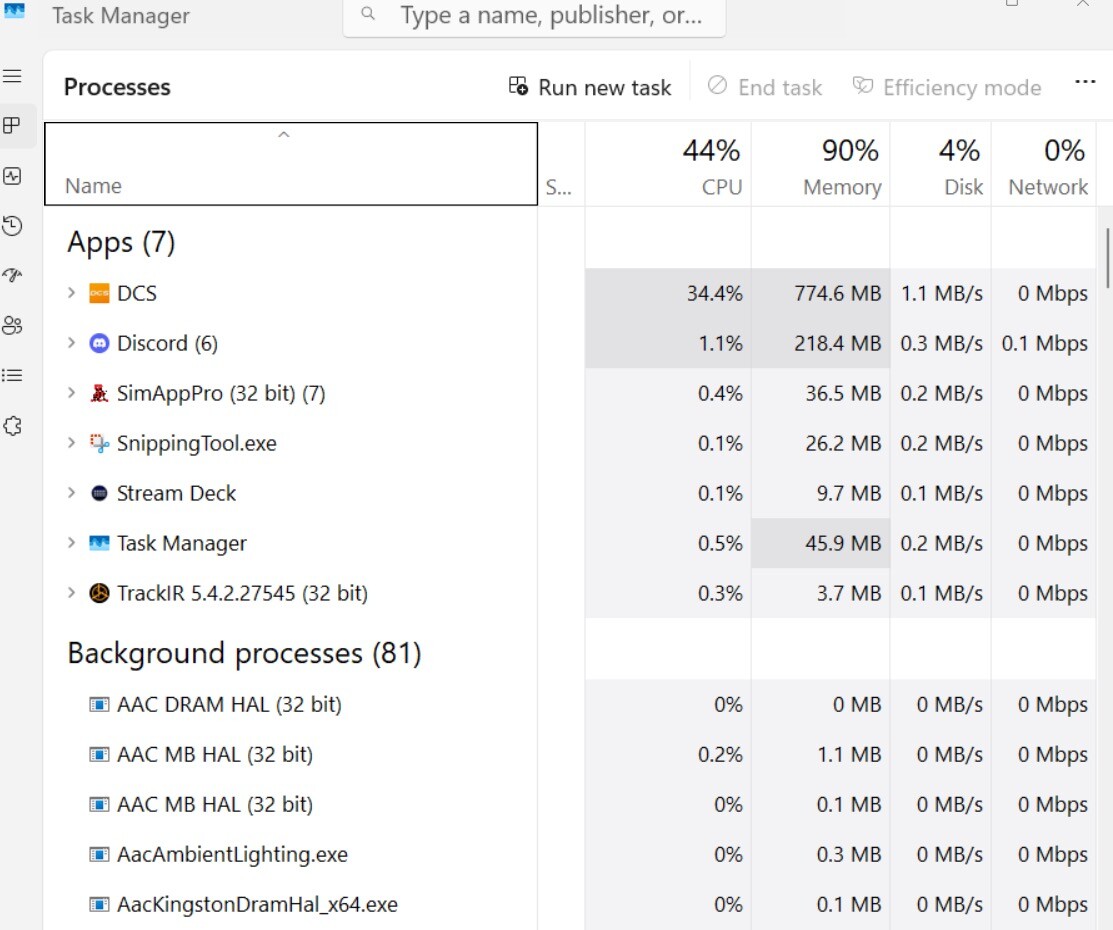The image size is (1113, 930).
Task: Click DCS 1.1 MB/s disk value
Action: 942,293
